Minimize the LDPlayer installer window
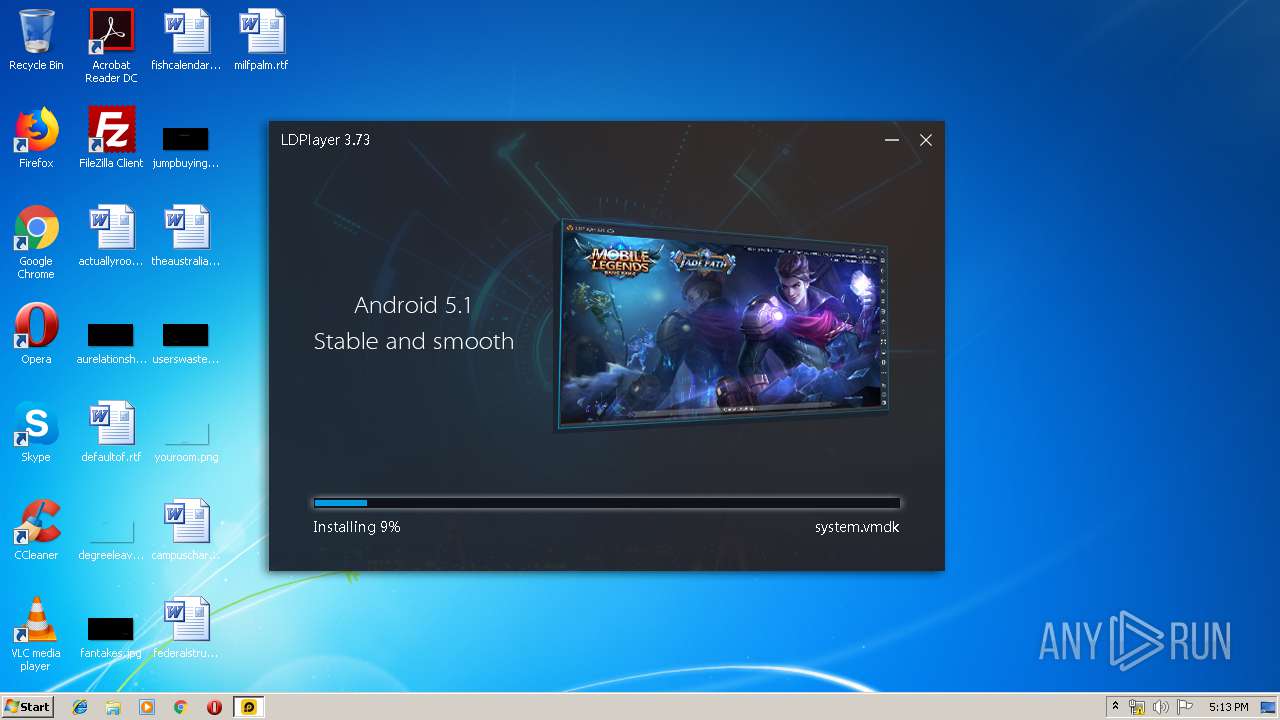Viewport: 1280px width, 720px height. click(x=892, y=140)
